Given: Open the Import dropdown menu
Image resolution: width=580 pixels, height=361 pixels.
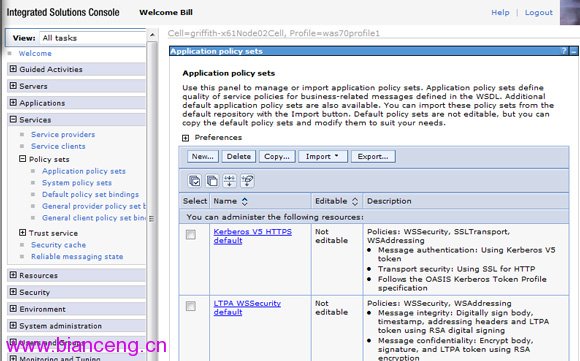Looking at the screenshot, I should pyautogui.click(x=323, y=156).
